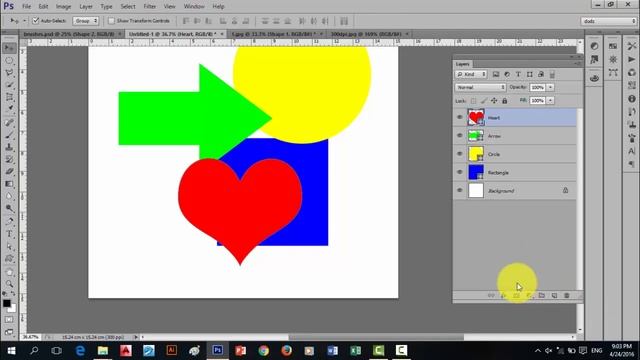Image resolution: width=640 pixels, height=360 pixels.
Task: Click the background color swatch
Action: pos(13,309)
